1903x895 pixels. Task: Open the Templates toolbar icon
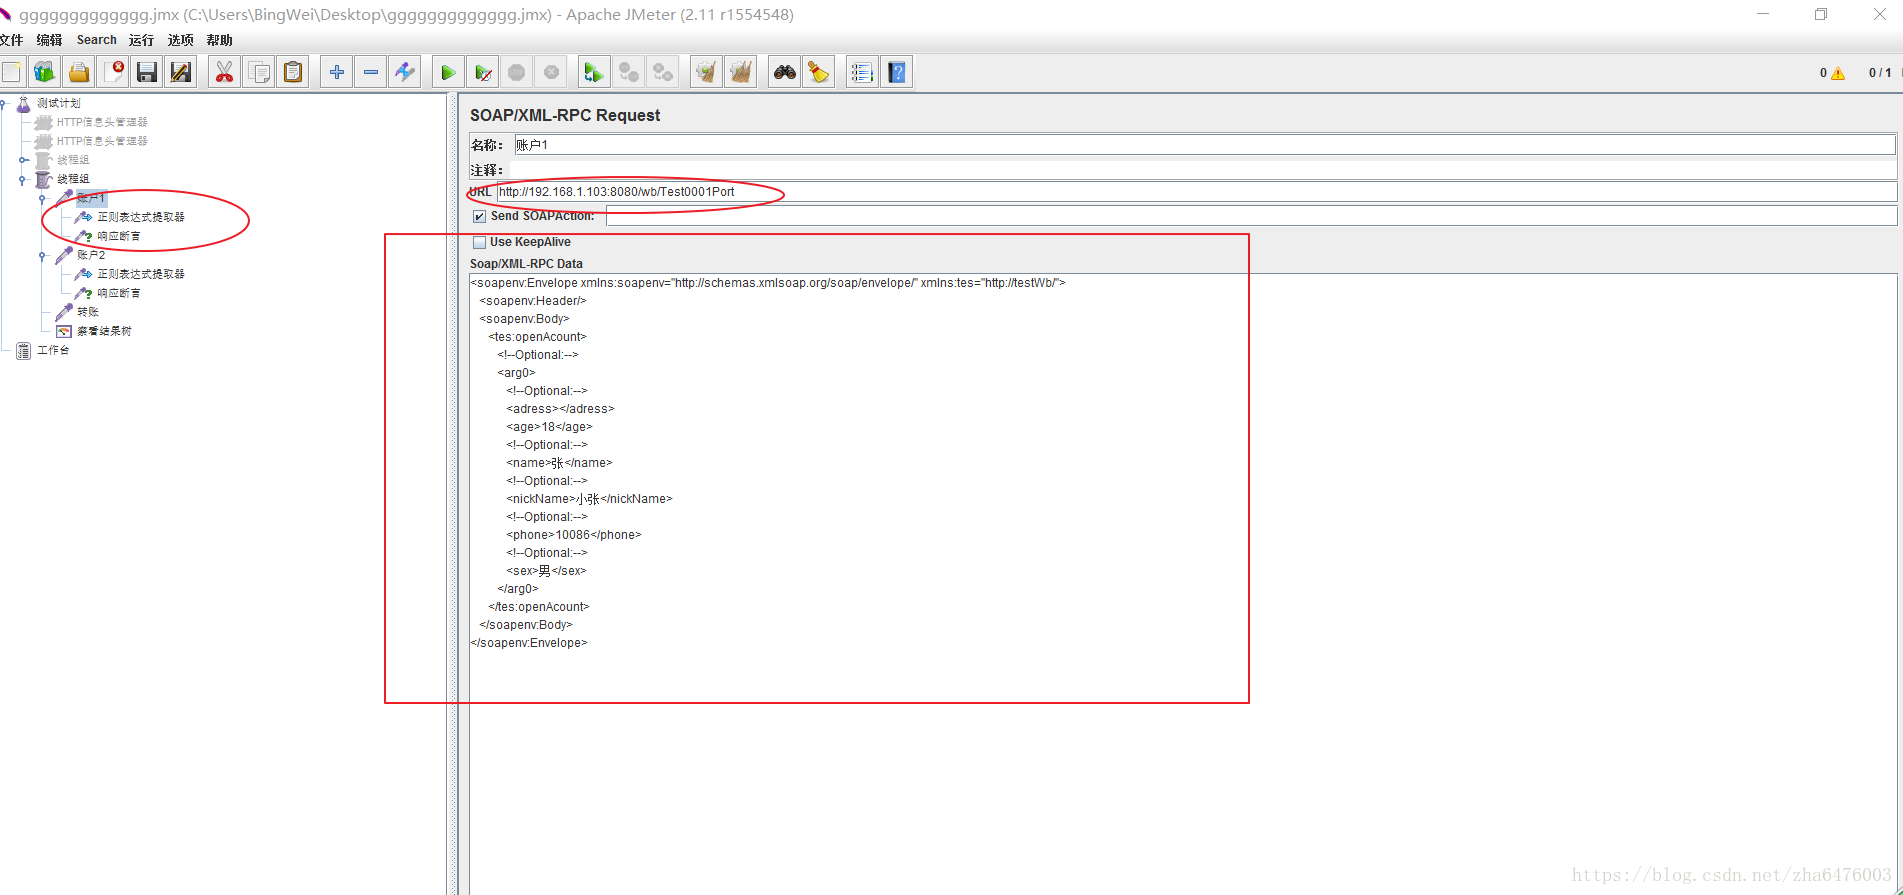(44, 72)
